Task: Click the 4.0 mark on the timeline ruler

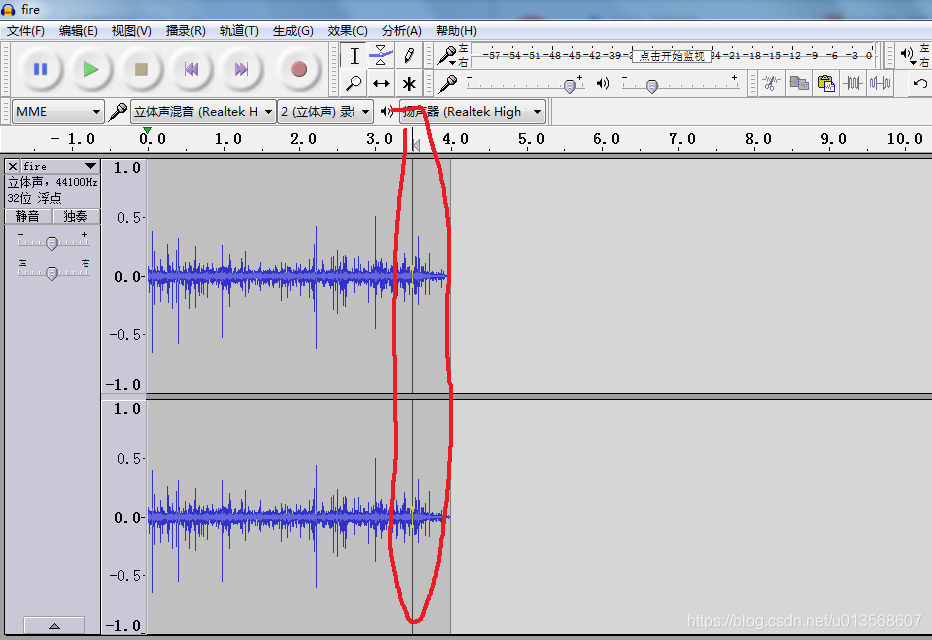Action: (455, 139)
